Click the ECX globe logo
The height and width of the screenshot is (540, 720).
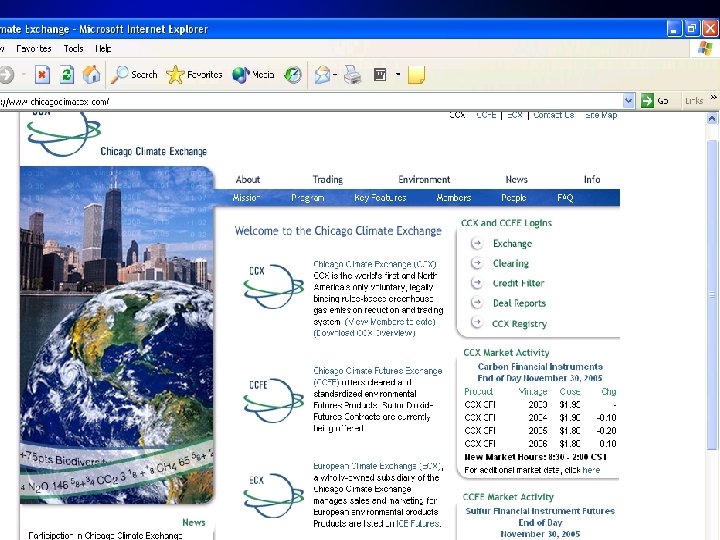coord(274,495)
